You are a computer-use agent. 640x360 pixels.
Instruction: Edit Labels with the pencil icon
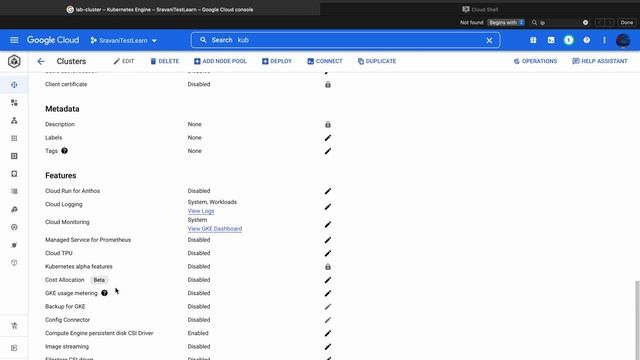pyautogui.click(x=328, y=138)
